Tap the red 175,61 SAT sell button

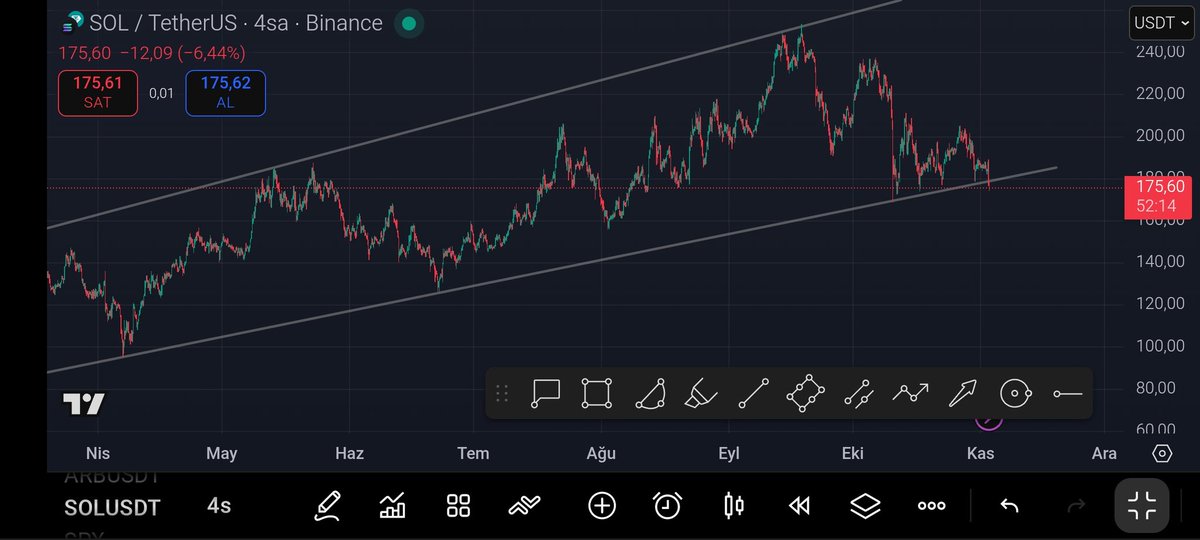[x=97, y=92]
